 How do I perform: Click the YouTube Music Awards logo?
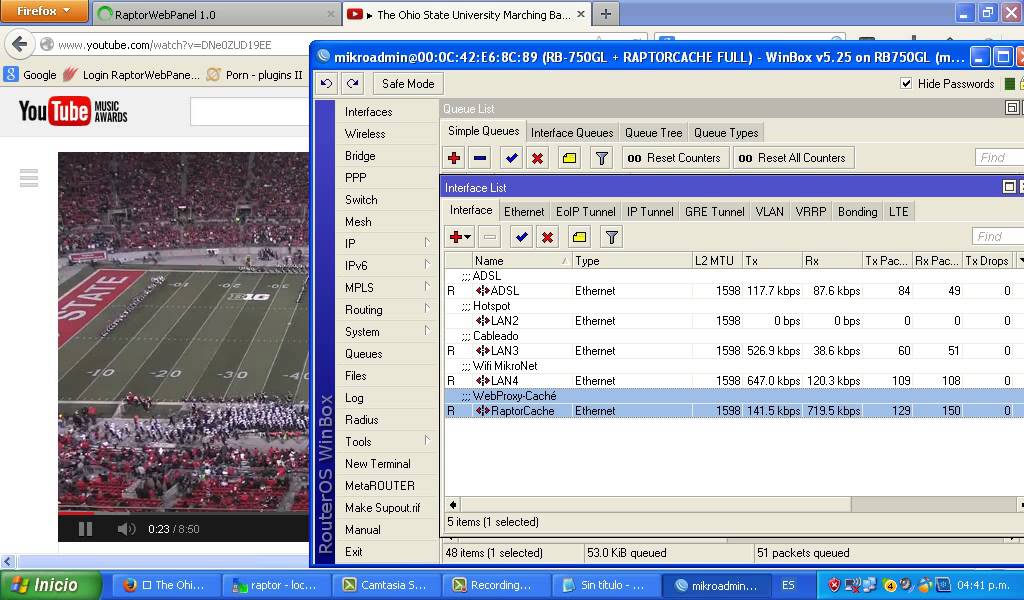[73, 111]
